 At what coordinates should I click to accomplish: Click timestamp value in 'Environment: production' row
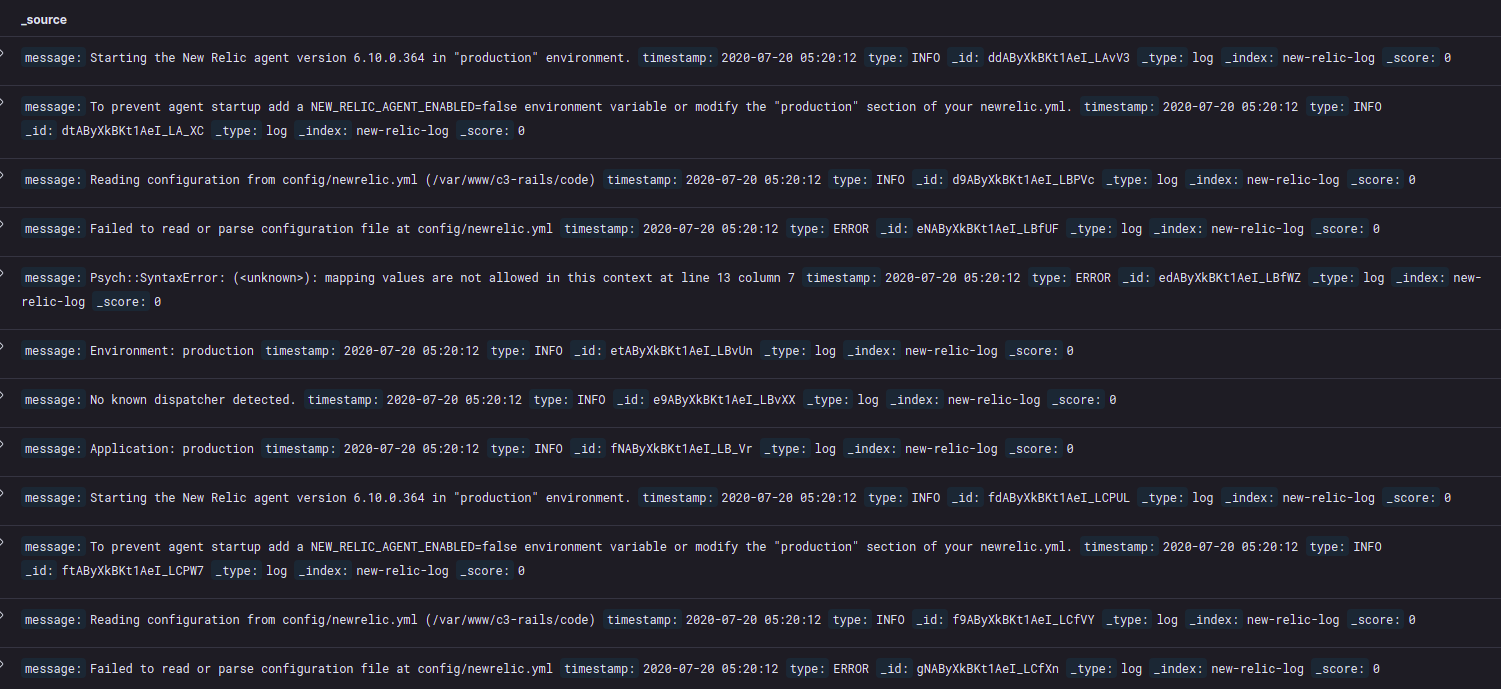[411, 351]
